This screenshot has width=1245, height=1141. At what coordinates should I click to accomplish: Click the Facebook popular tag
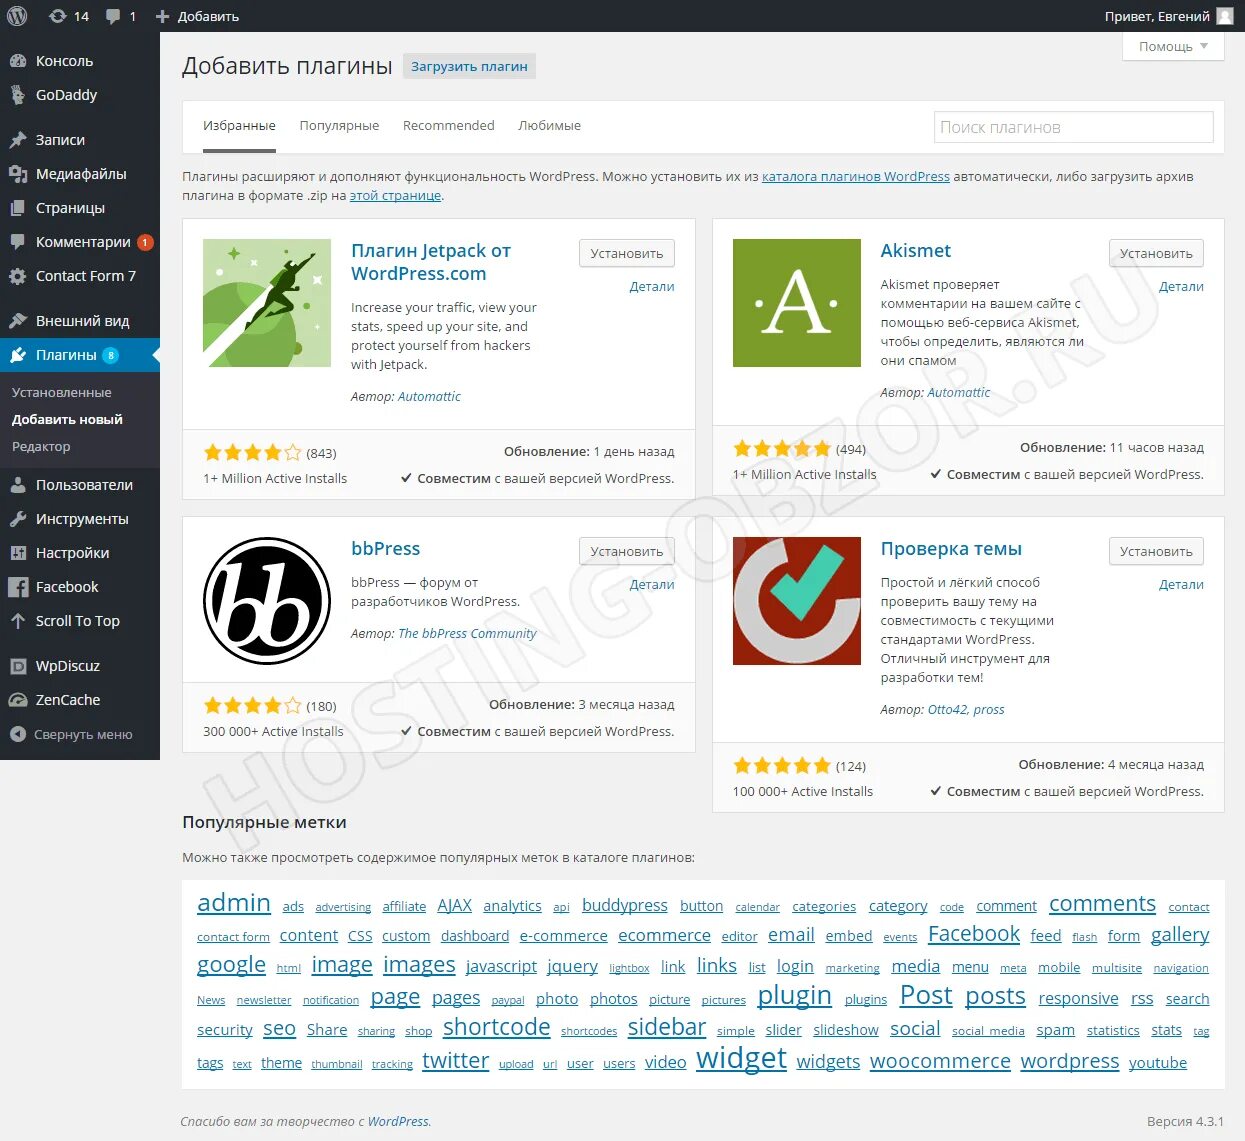coord(974,933)
